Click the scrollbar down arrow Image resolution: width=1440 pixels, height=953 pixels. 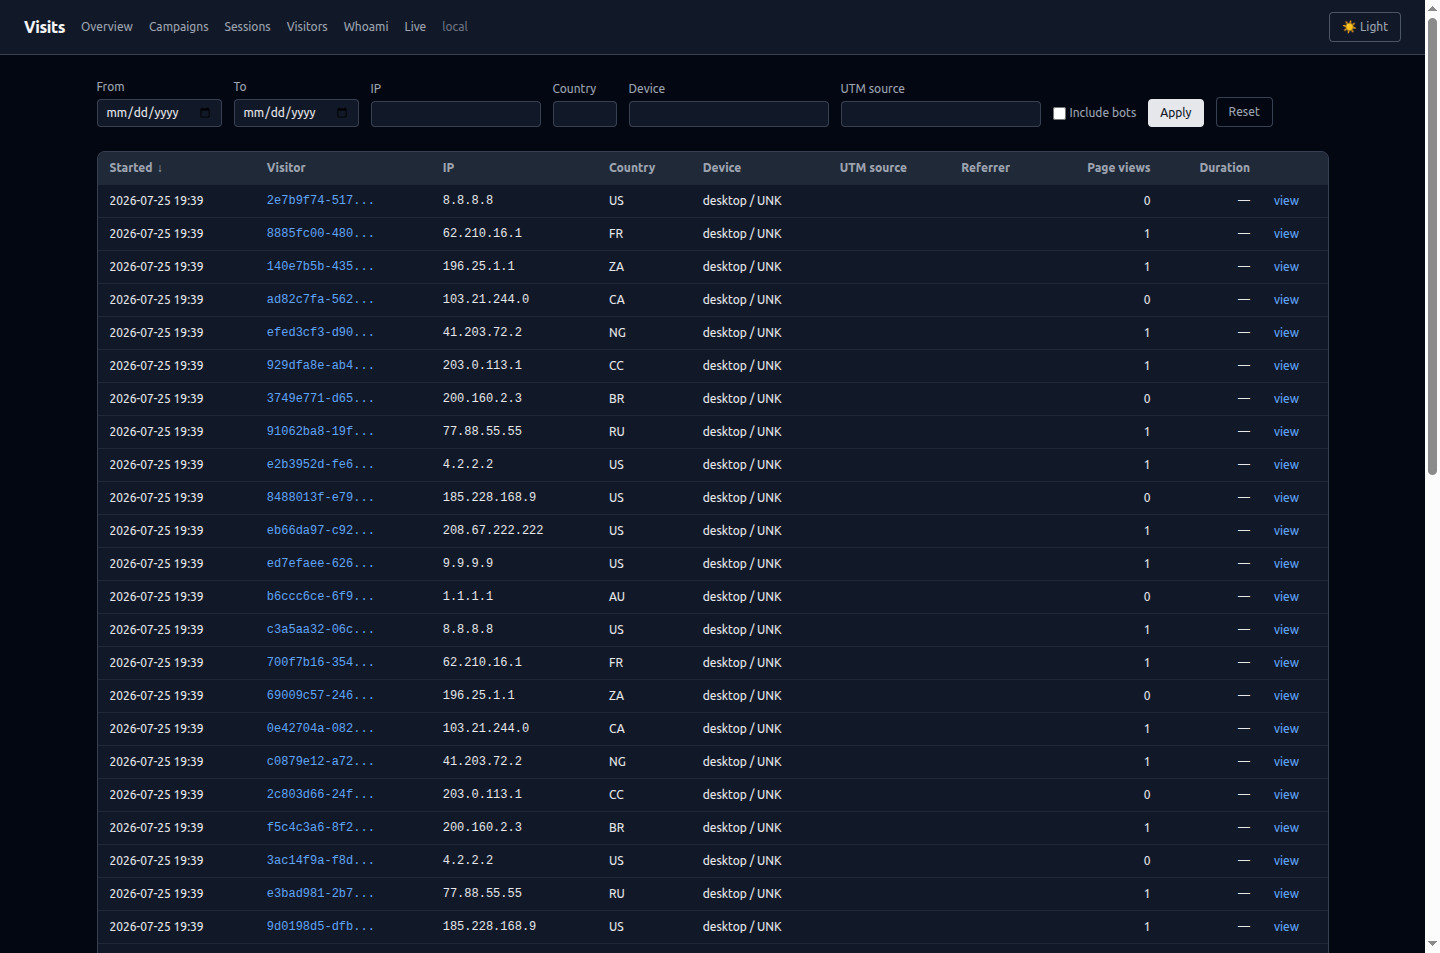(x=1432, y=944)
